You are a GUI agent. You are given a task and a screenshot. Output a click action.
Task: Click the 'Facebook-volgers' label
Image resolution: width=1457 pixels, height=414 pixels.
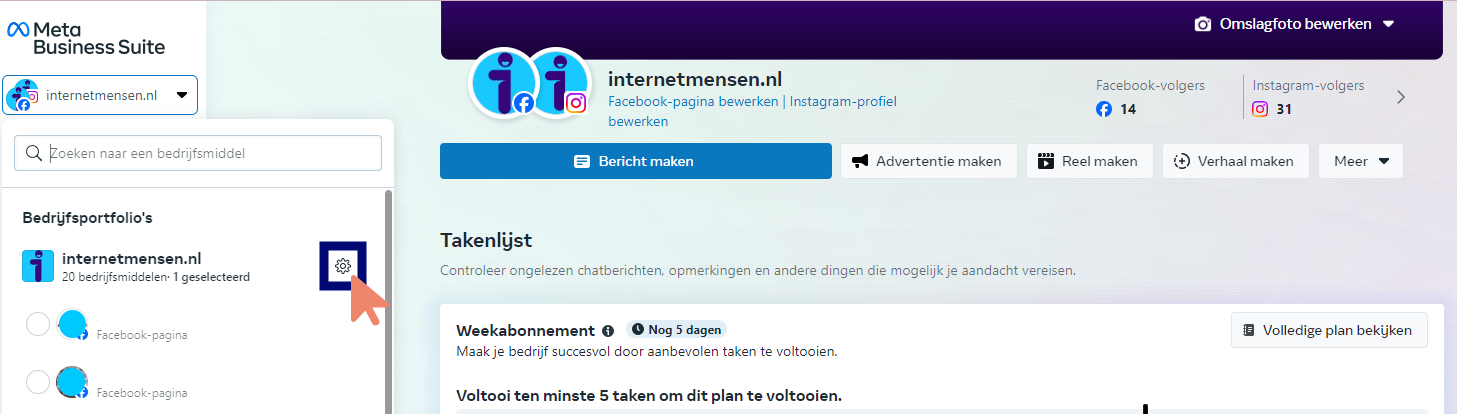pyautogui.click(x=1150, y=86)
